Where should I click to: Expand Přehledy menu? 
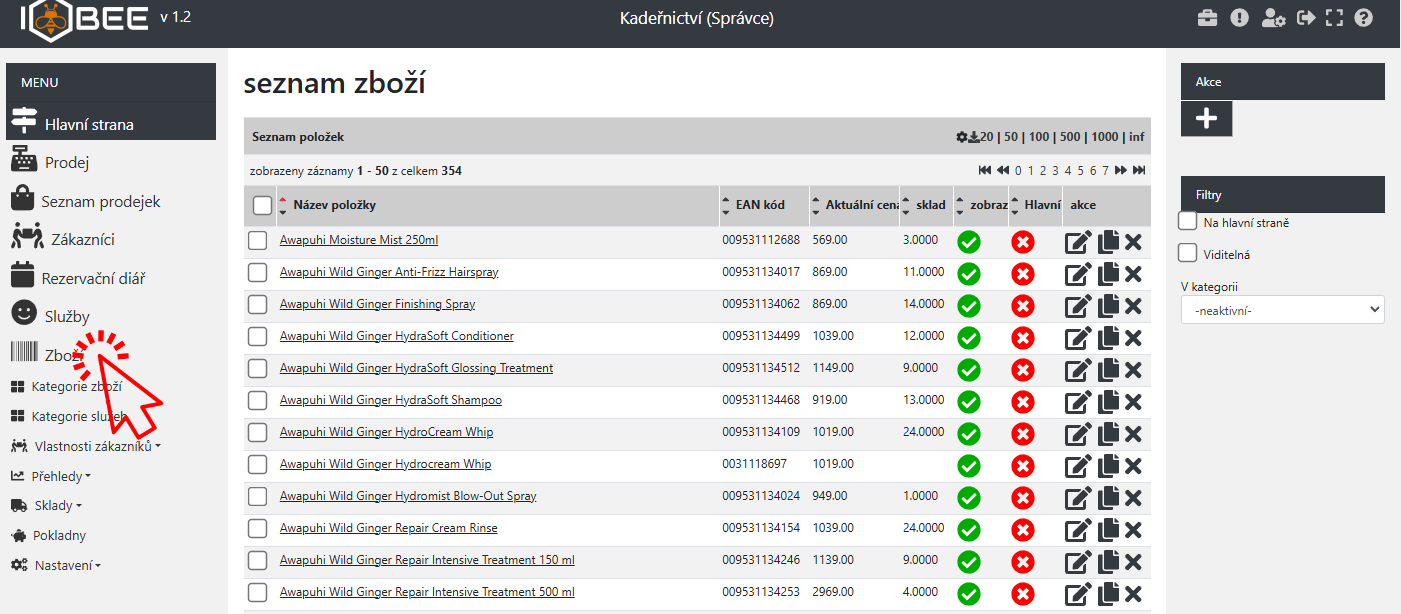pos(51,476)
